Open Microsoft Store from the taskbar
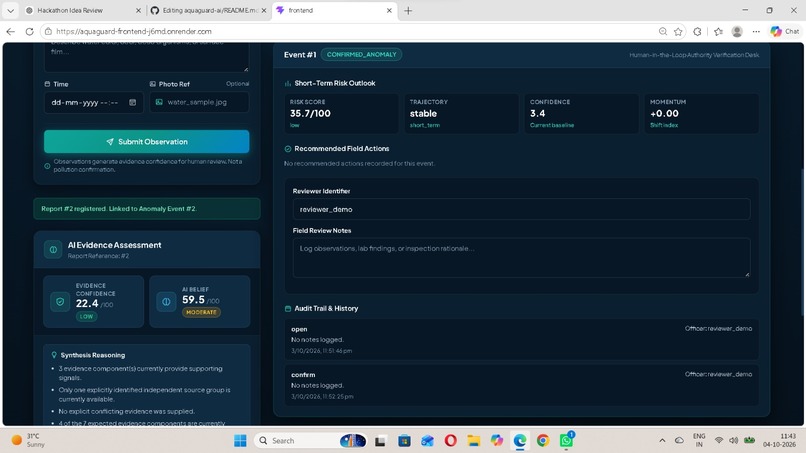The width and height of the screenshot is (806, 453). click(x=405, y=441)
